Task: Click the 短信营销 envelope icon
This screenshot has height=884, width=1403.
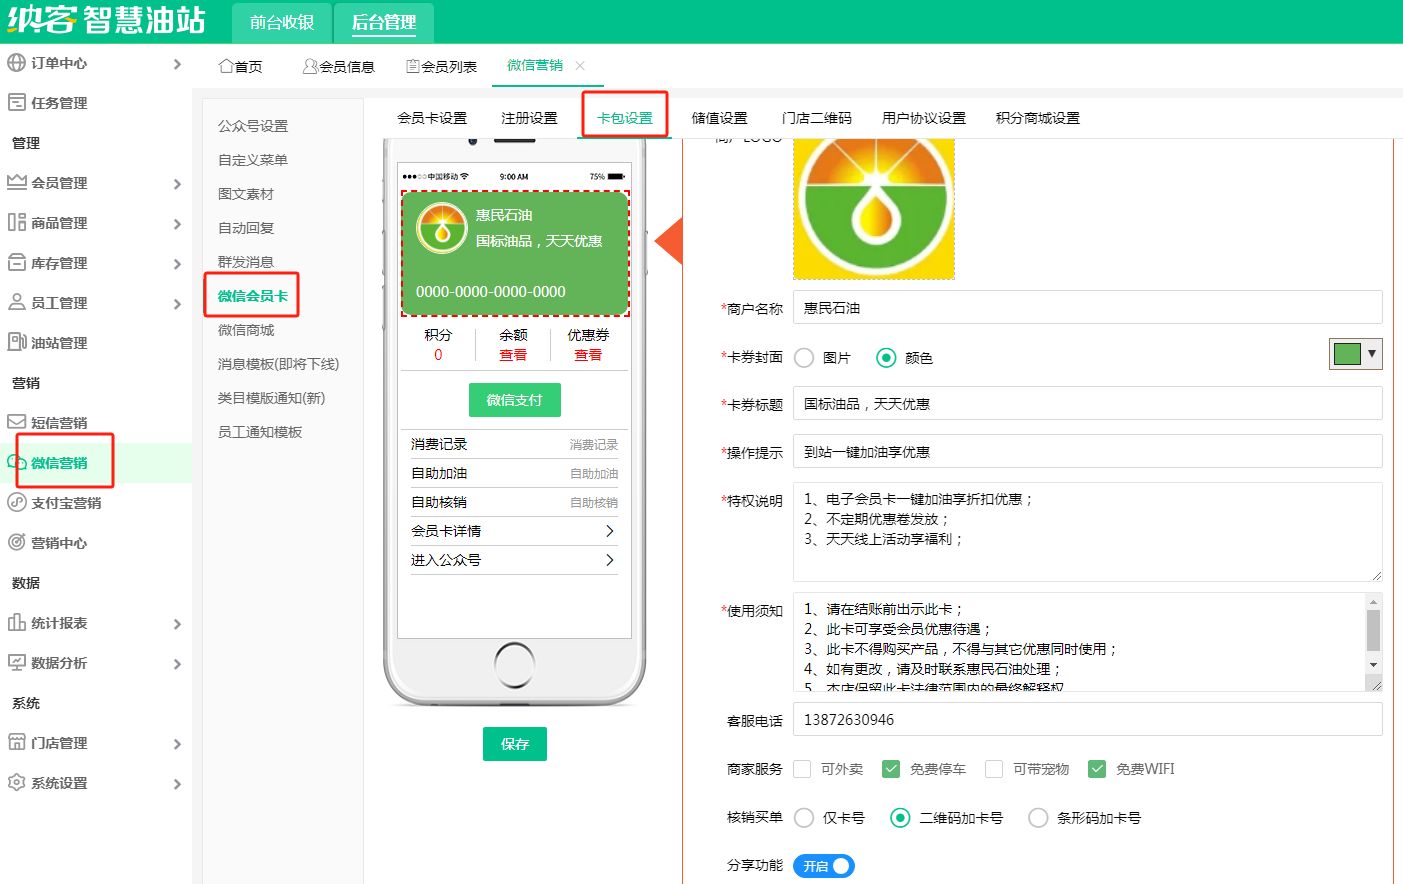Action: tap(16, 423)
